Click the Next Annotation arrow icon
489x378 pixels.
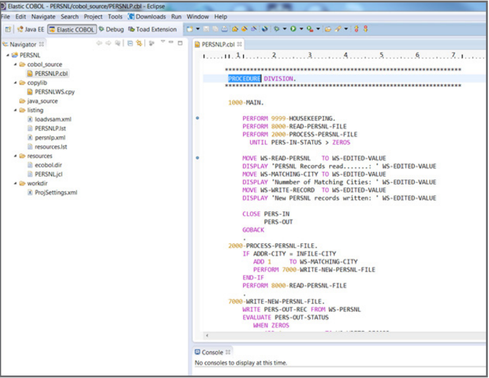(356, 29)
